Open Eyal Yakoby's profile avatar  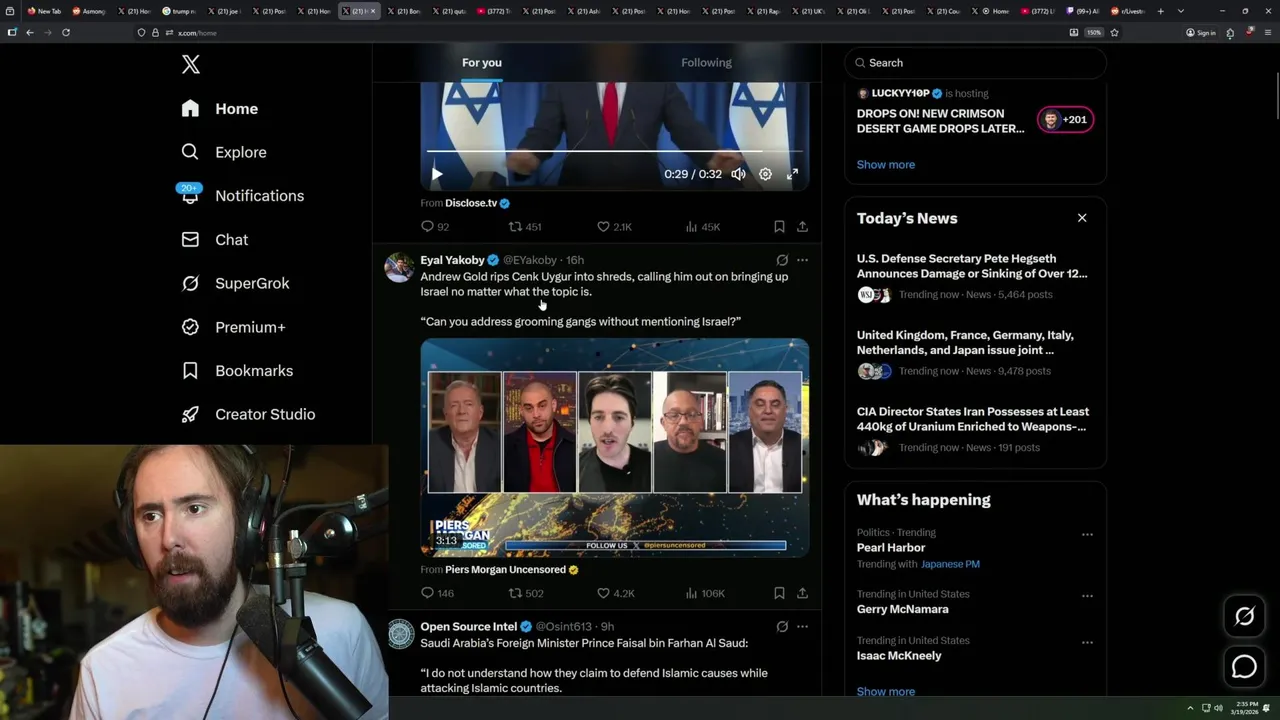coord(400,267)
